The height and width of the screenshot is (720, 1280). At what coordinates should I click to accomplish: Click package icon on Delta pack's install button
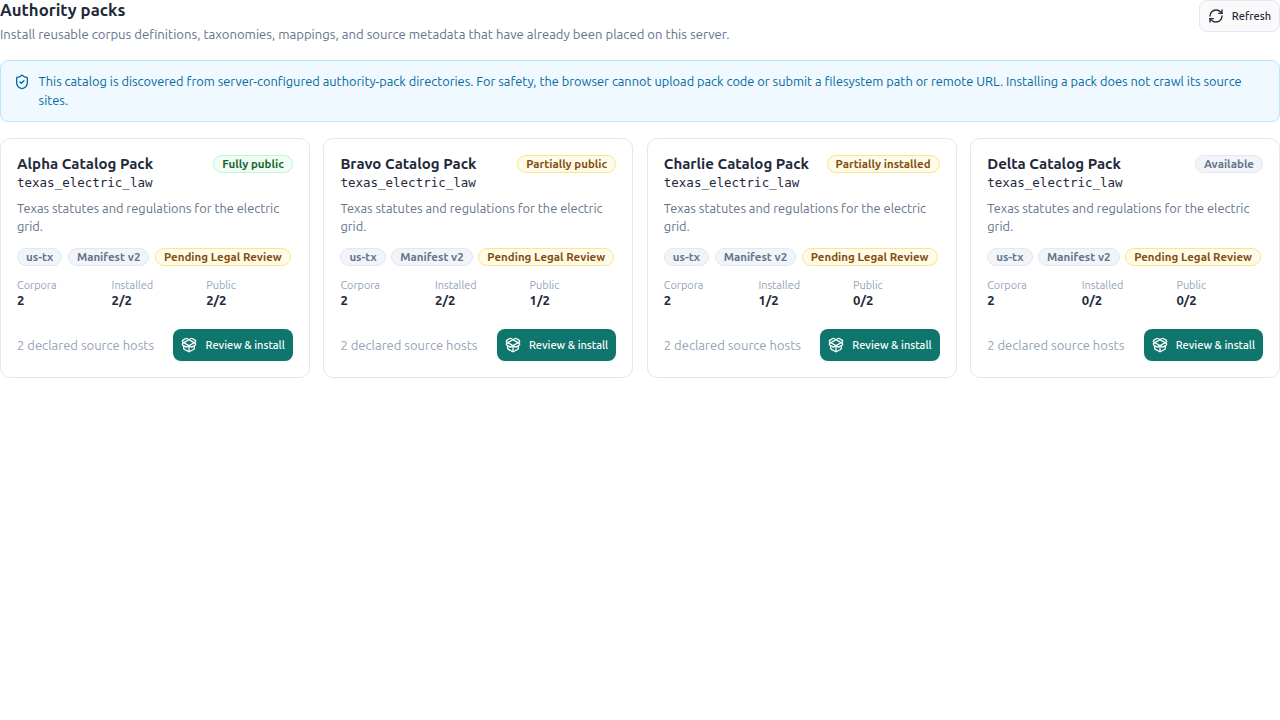pos(1160,345)
